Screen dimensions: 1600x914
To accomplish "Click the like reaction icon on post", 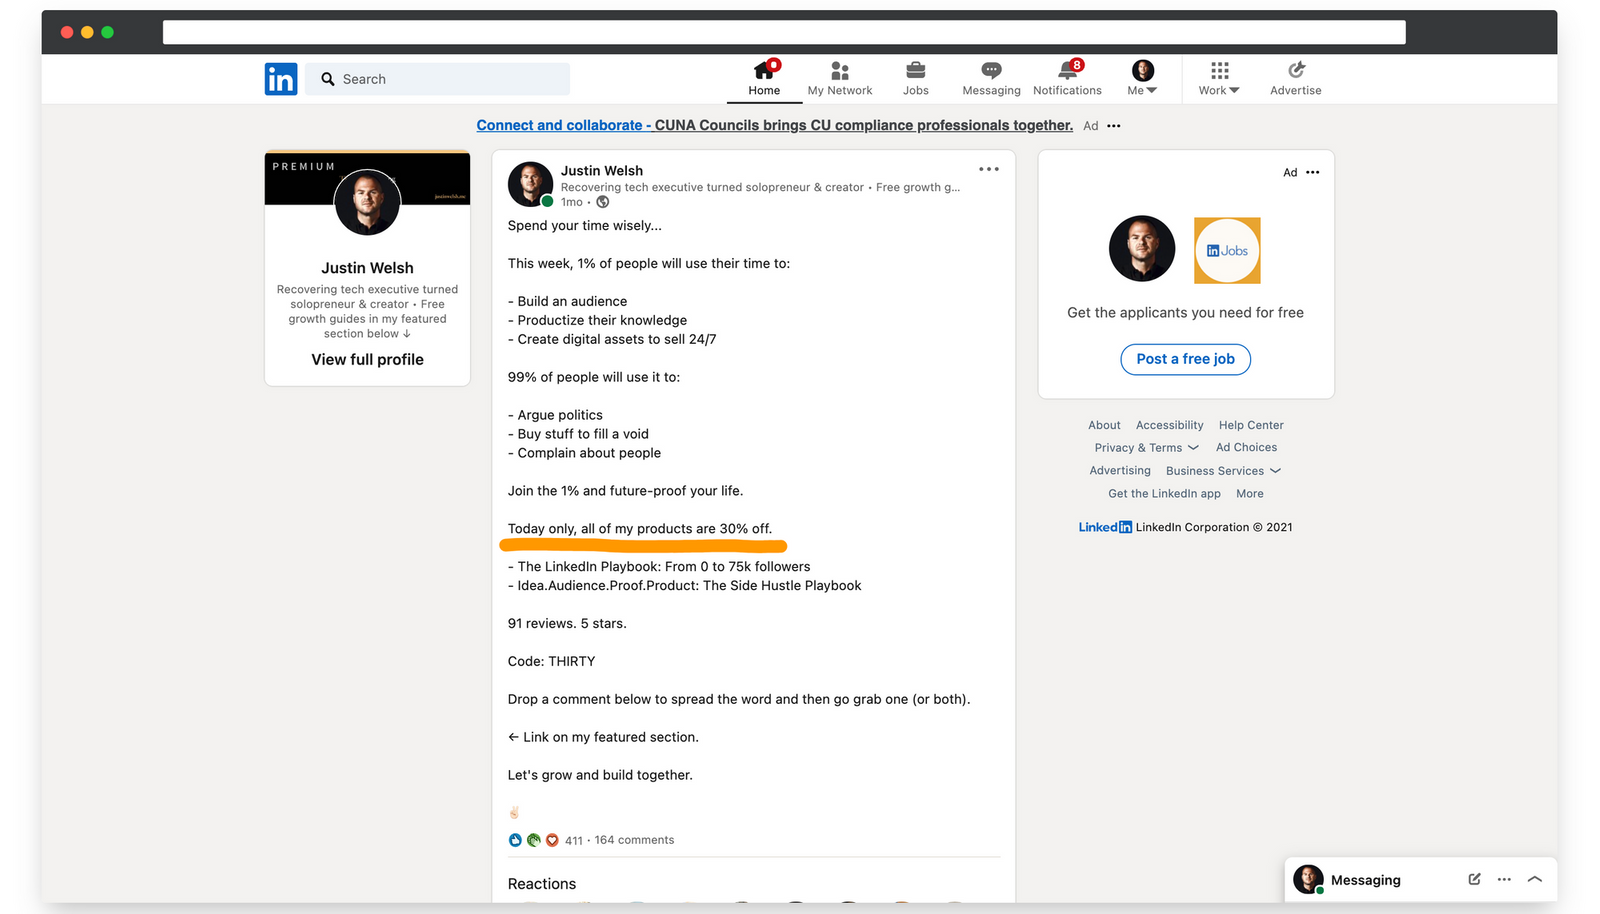I will click(515, 840).
